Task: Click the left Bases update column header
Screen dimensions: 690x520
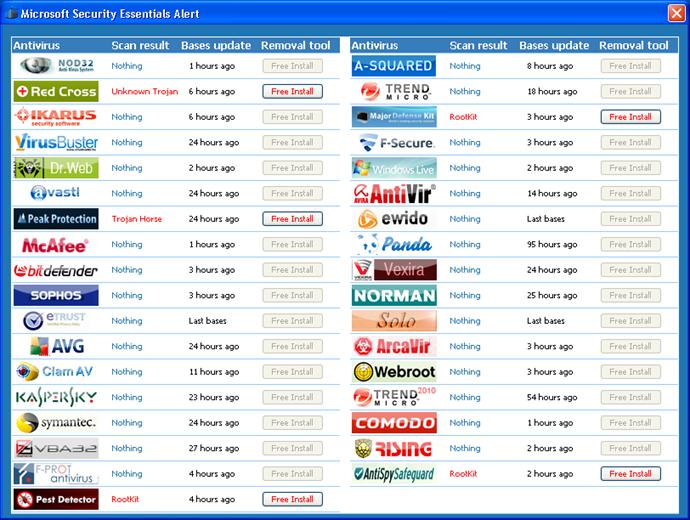Action: pyautogui.click(x=216, y=46)
